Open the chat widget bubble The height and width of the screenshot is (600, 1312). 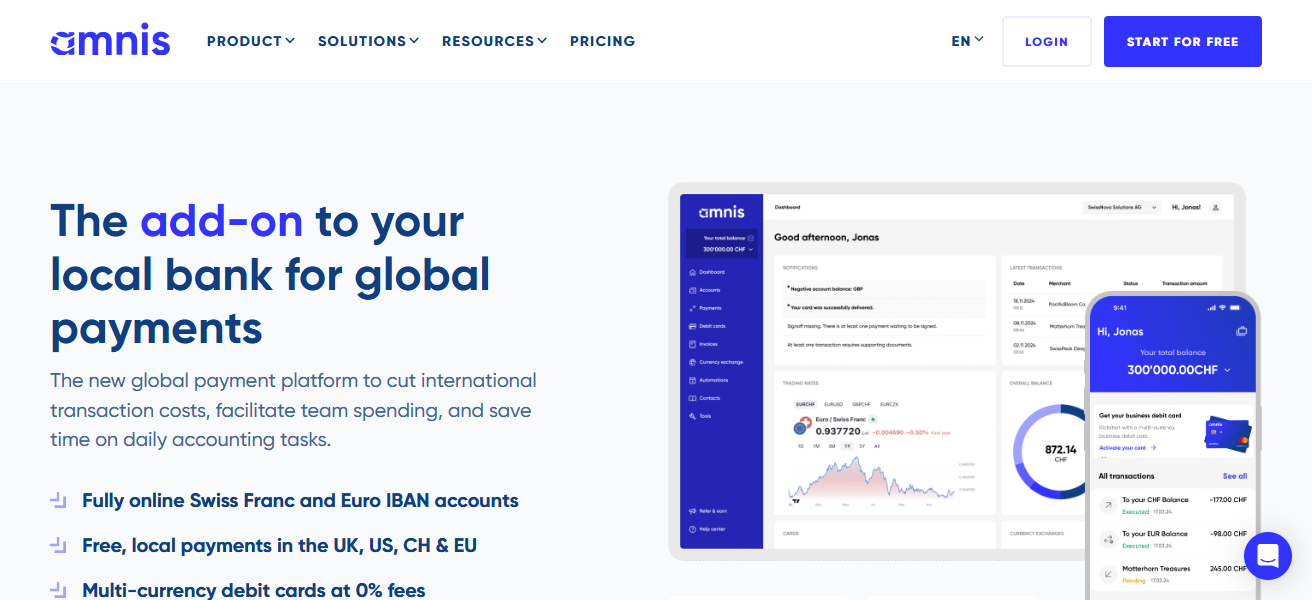pyautogui.click(x=1267, y=556)
